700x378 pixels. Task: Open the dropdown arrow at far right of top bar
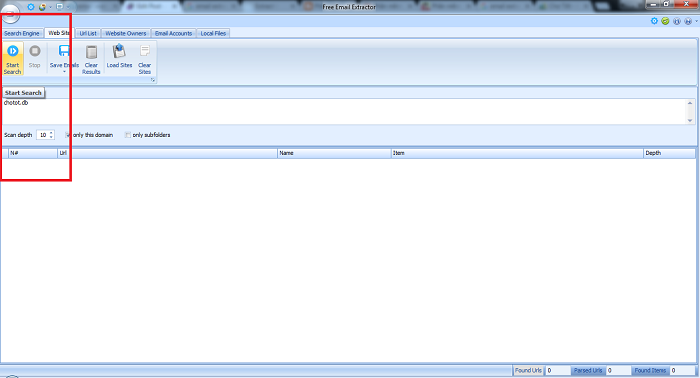[x=696, y=21]
